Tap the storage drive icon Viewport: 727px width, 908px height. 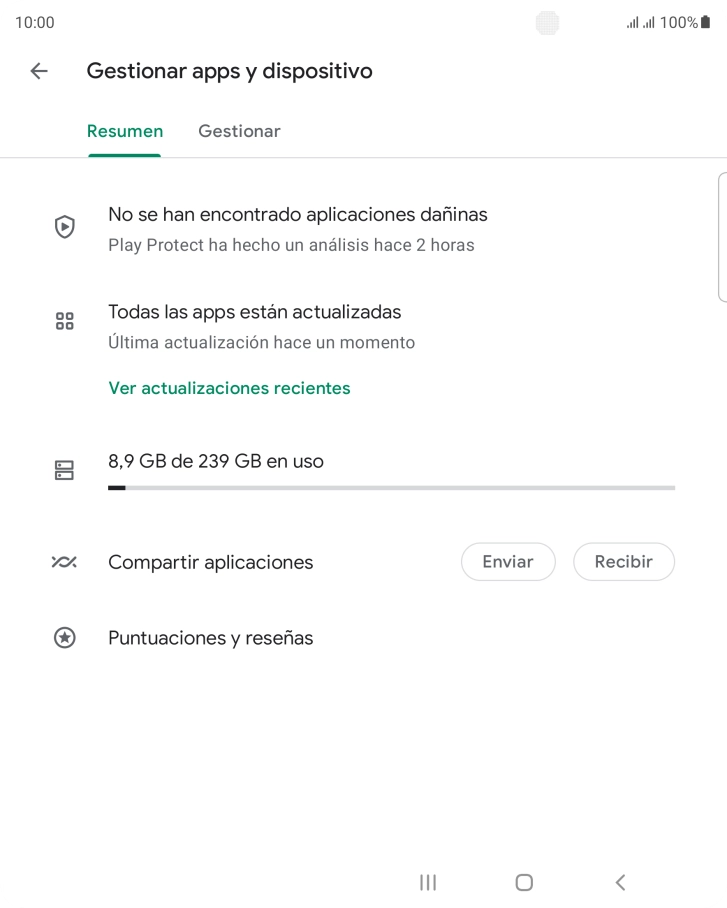pos(65,470)
